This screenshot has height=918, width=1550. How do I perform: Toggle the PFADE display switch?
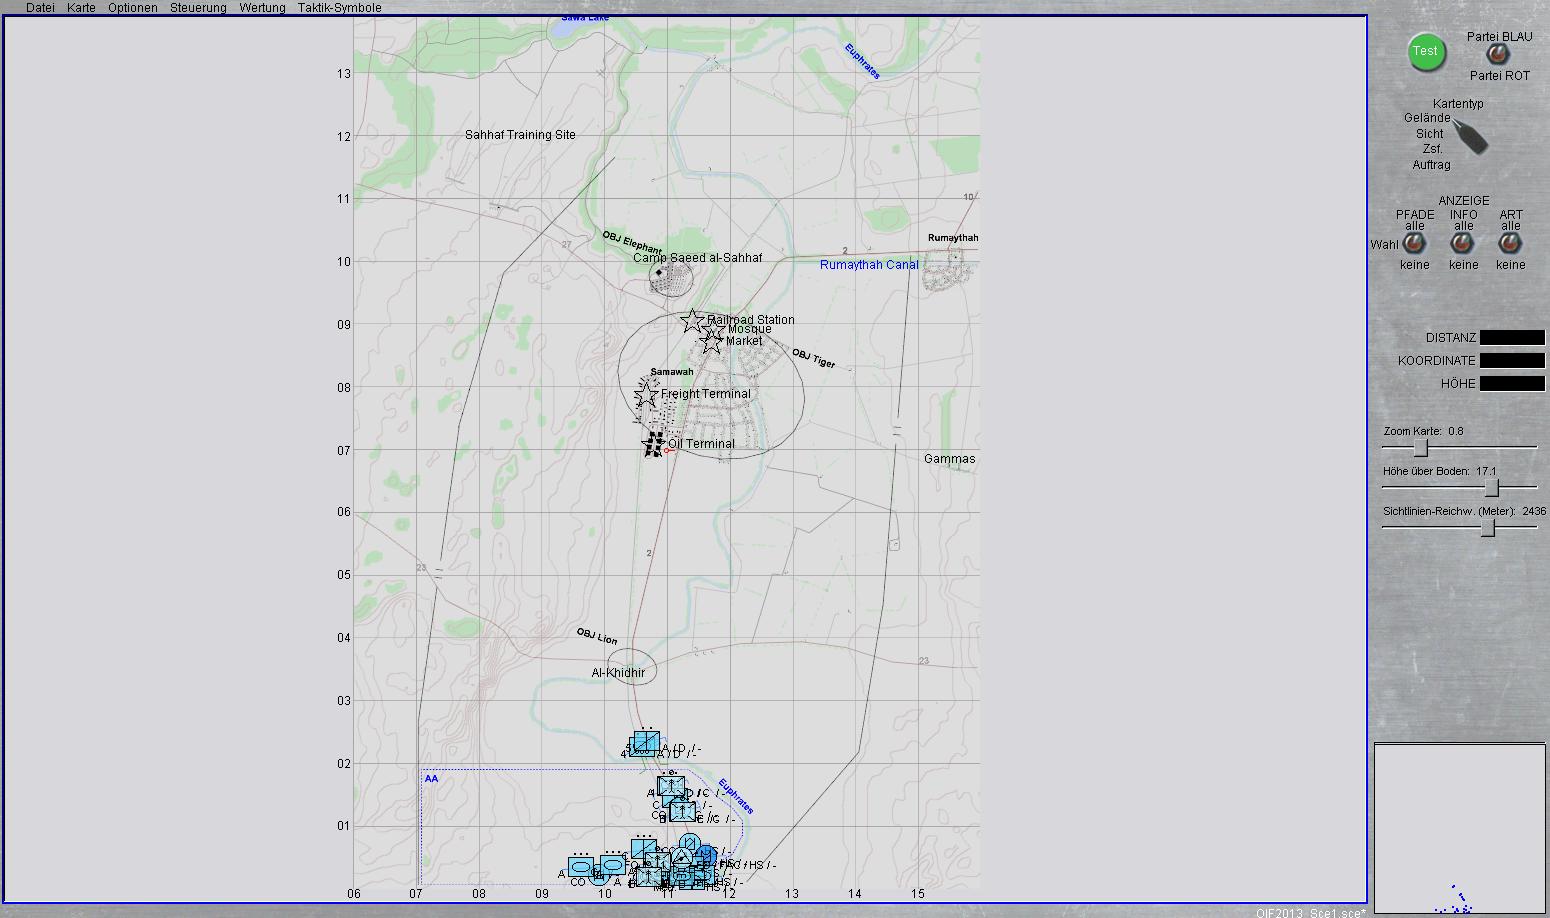(x=1414, y=244)
